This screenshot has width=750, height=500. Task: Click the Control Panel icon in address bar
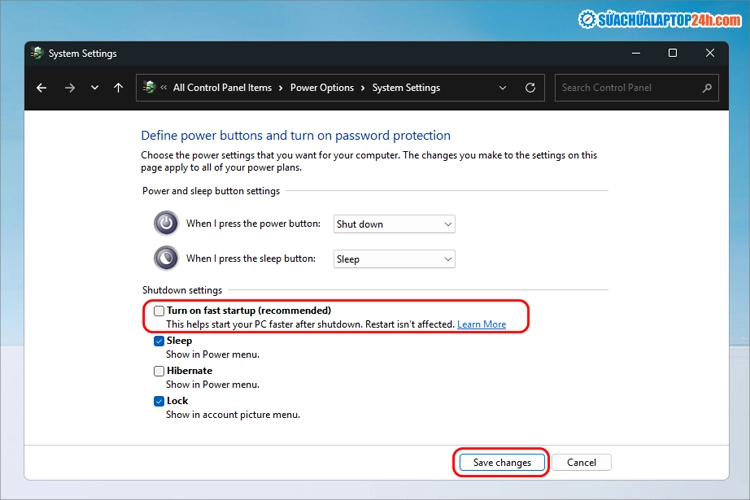coord(149,88)
